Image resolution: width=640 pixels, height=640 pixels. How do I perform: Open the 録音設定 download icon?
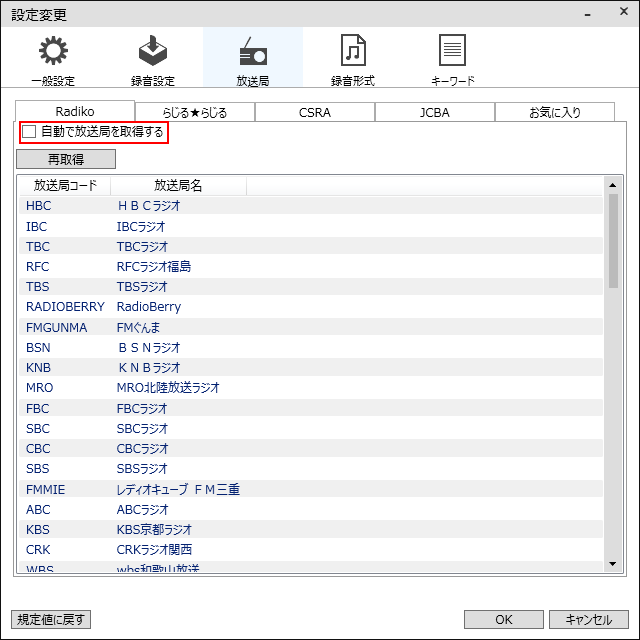pos(153,51)
